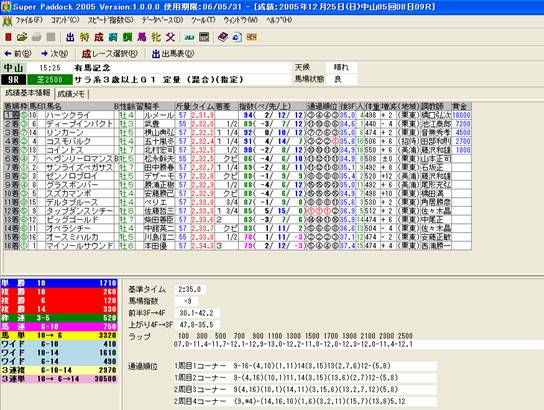Select horse name サンライズペガサス
The image size is (544, 410).
79,167
